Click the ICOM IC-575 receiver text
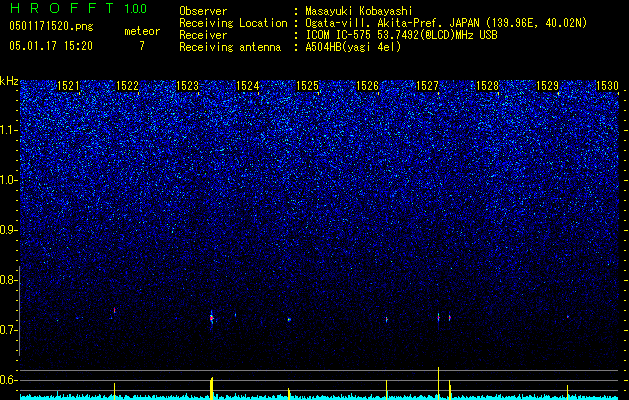Screen dimensions: 629x400 pyautogui.click(x=401, y=35)
